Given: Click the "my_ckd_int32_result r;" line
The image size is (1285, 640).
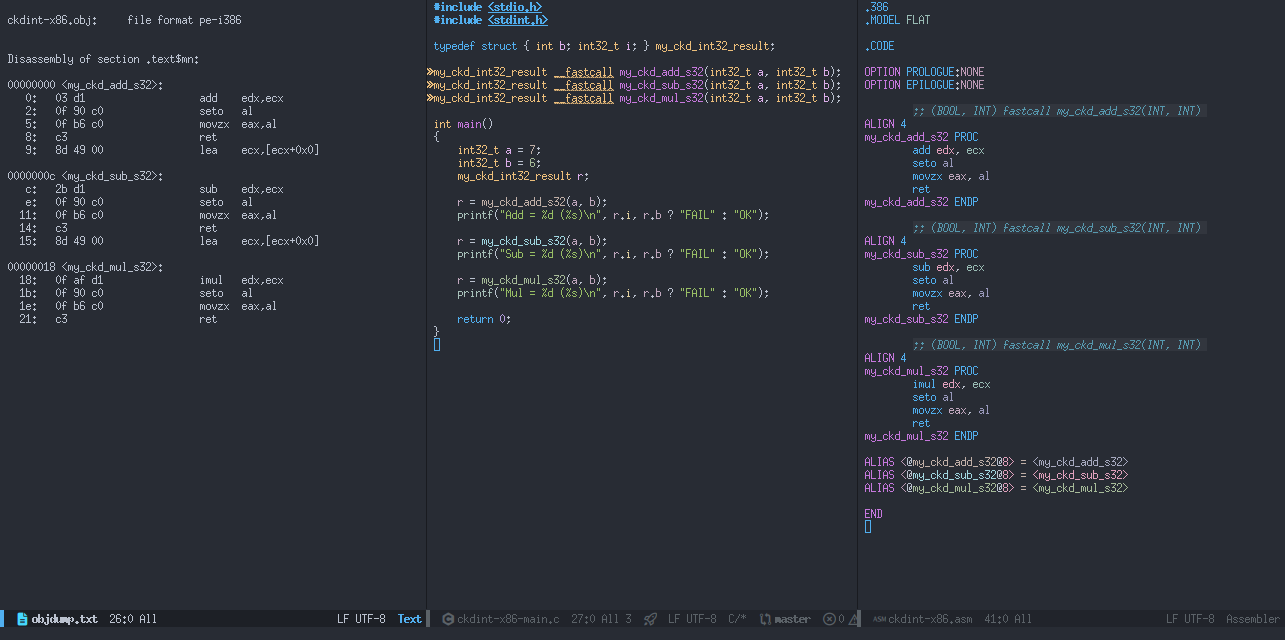Looking at the screenshot, I should coord(523,176).
